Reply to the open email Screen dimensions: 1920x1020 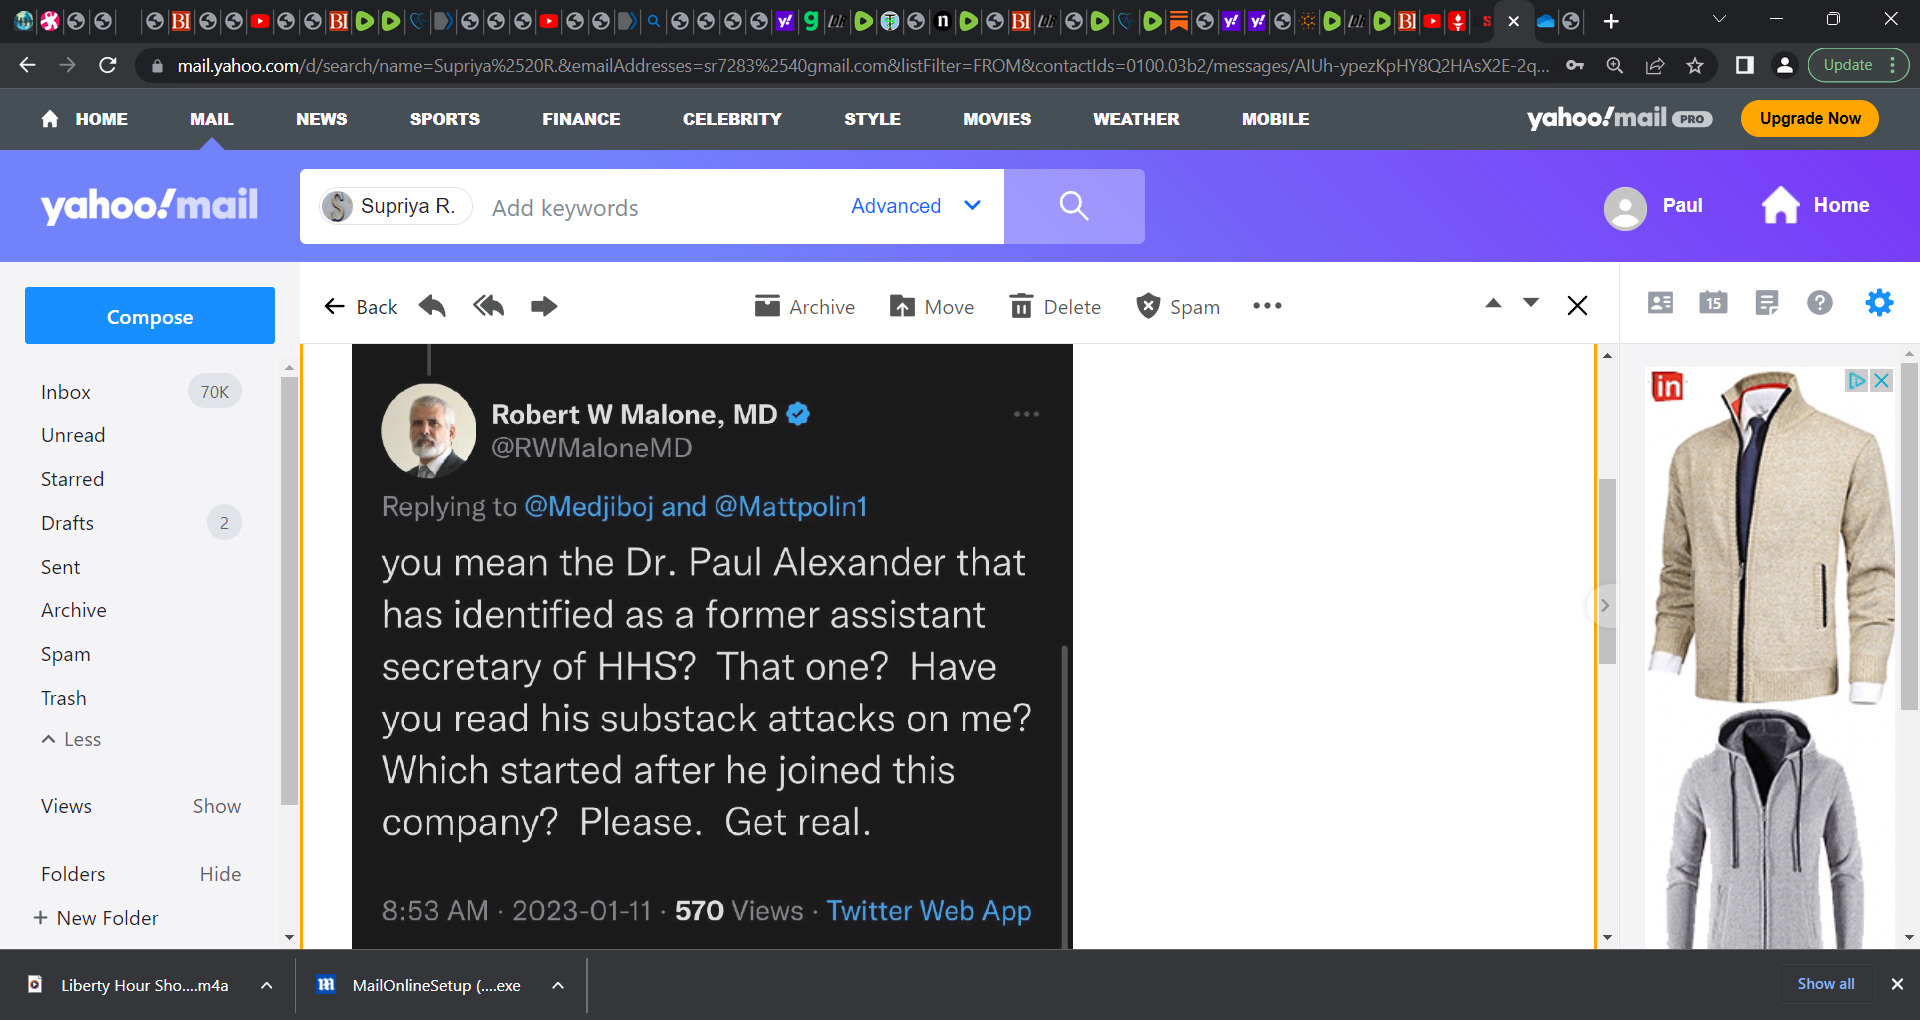pos(432,306)
